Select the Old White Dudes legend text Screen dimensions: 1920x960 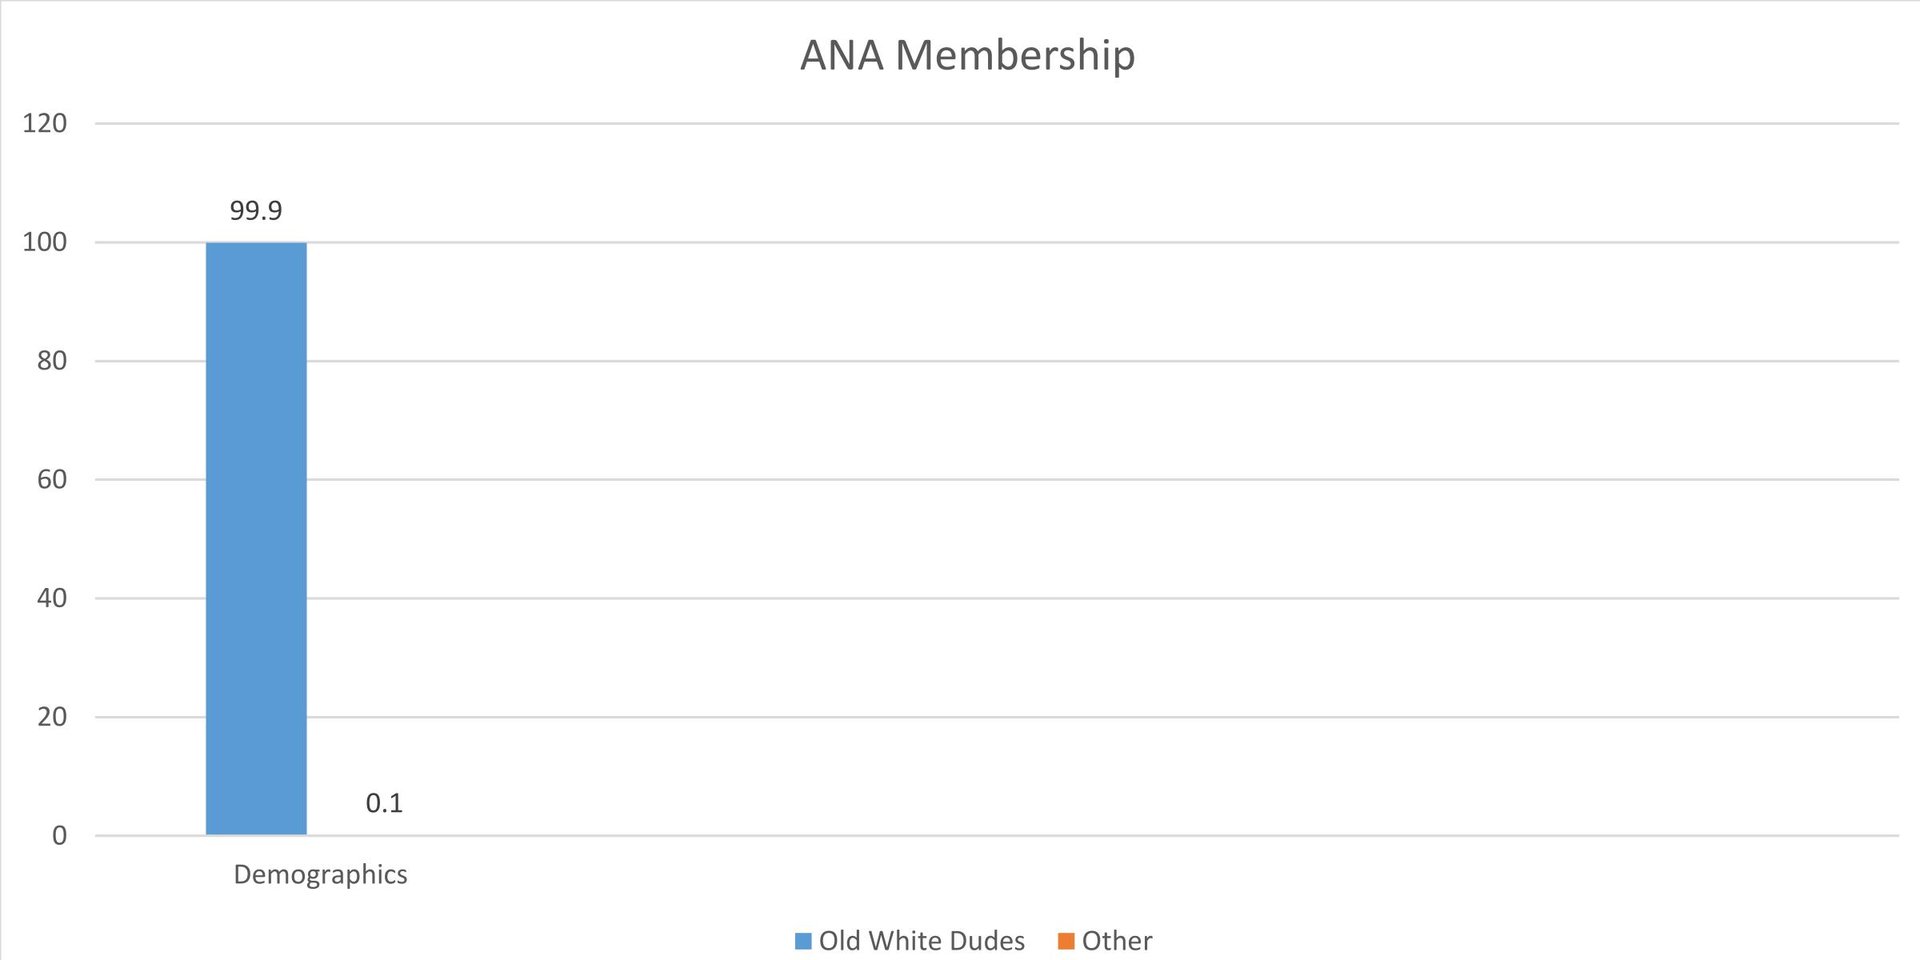[x=921, y=941]
